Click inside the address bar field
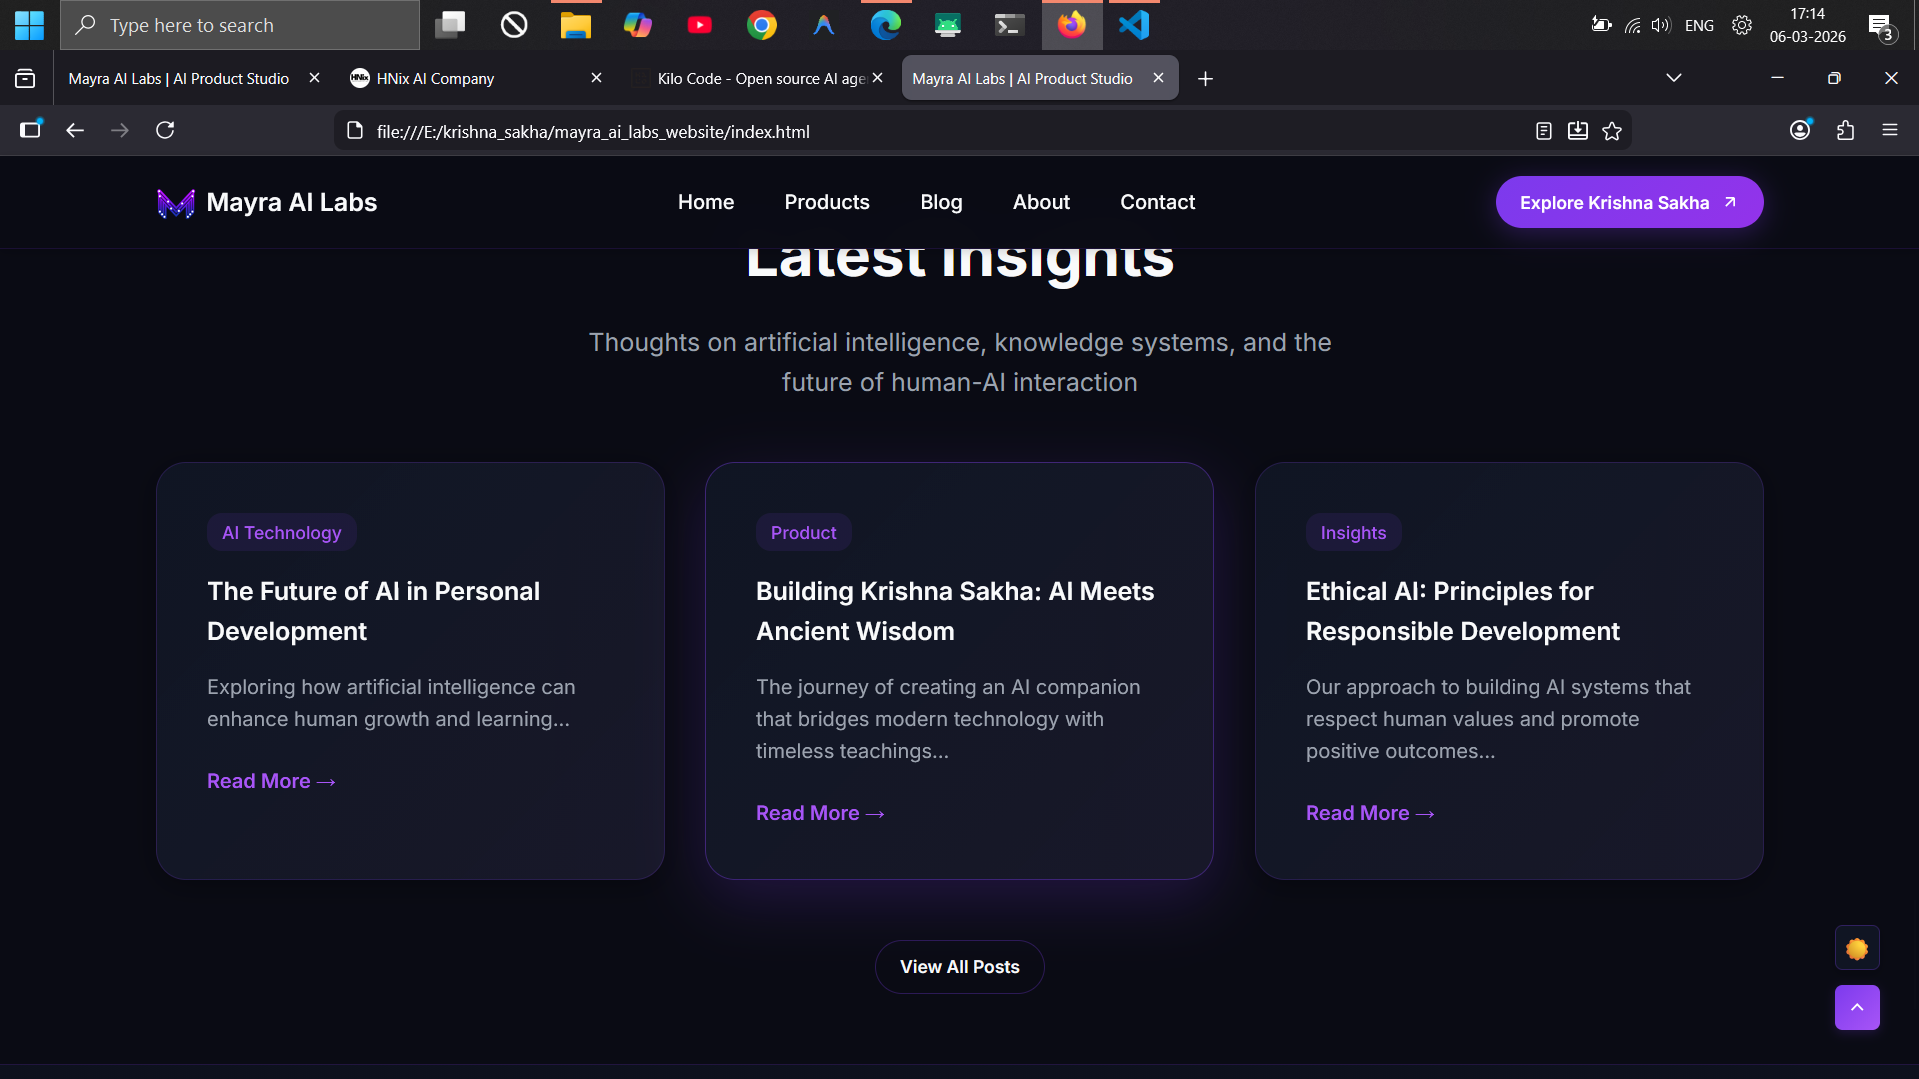The width and height of the screenshot is (1919, 1079). tap(900, 130)
